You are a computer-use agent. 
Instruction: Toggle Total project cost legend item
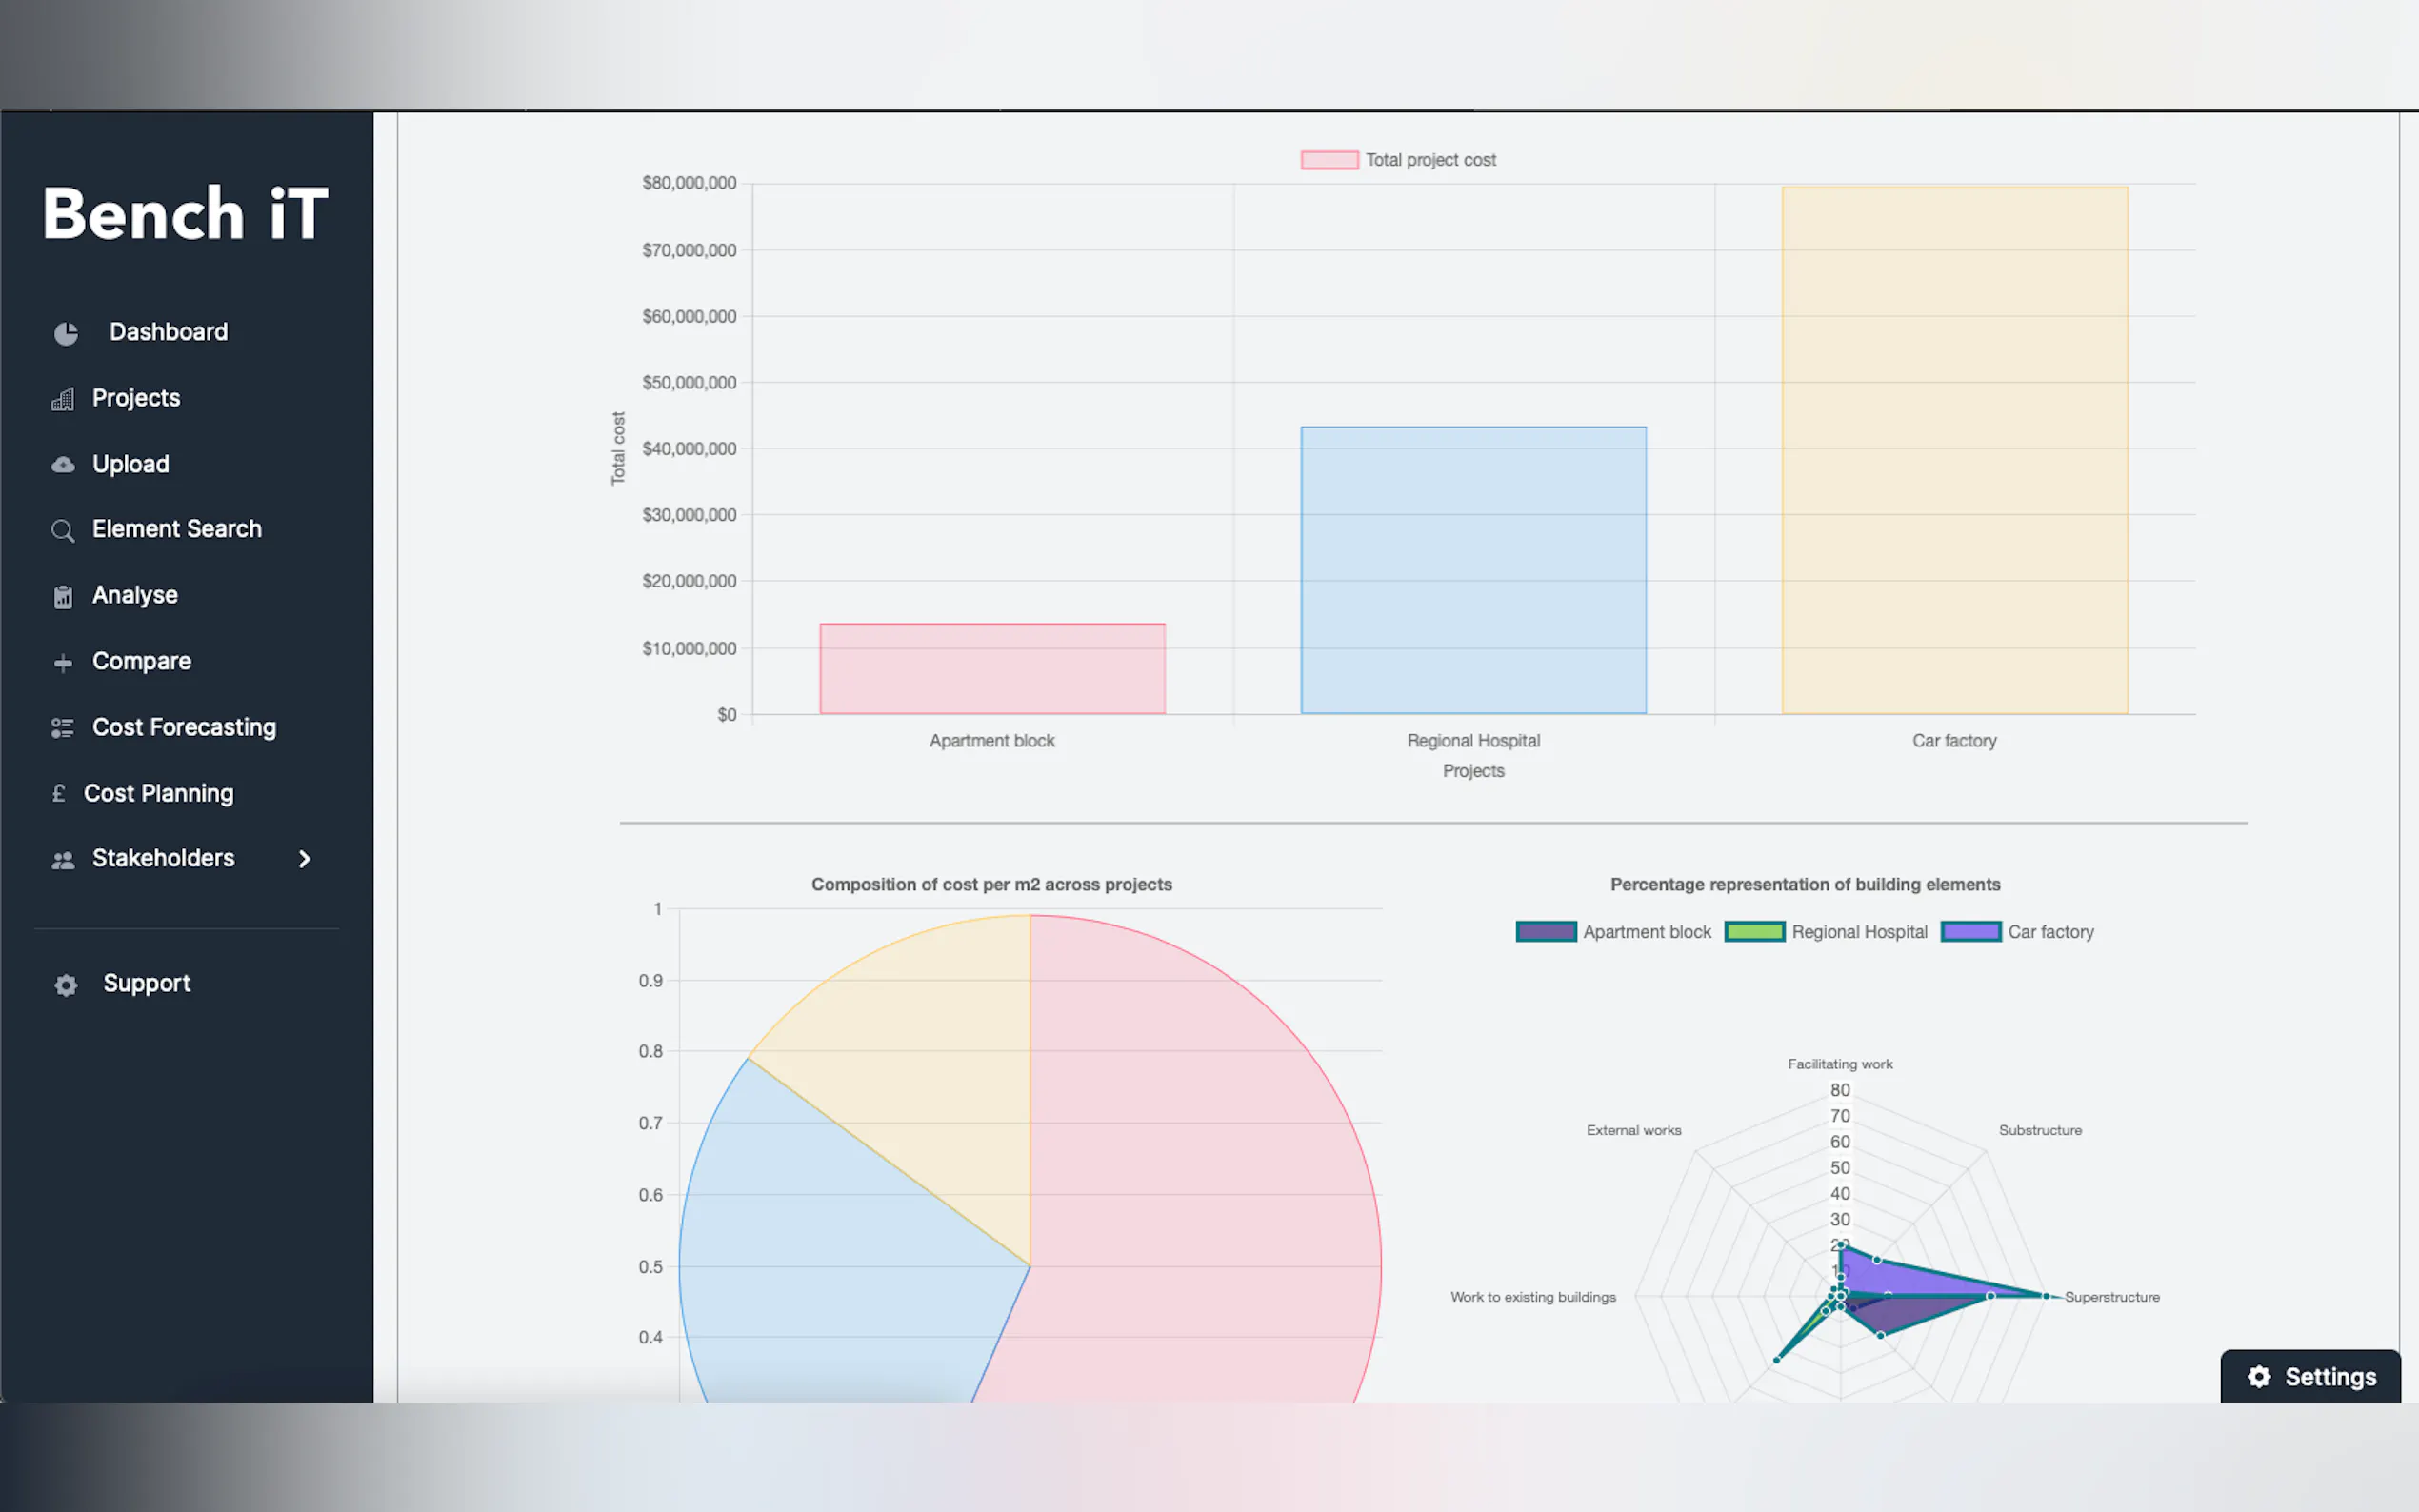(x=1398, y=160)
